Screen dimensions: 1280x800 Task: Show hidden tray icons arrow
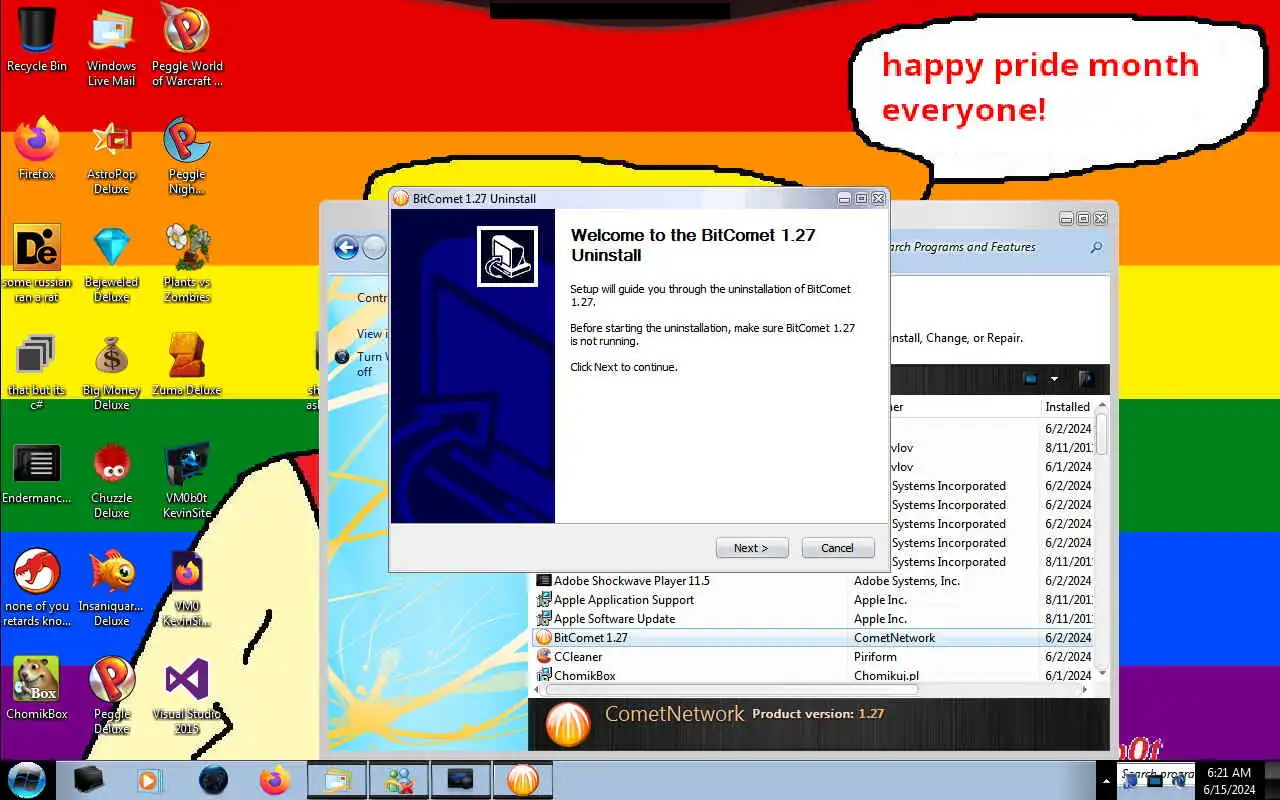[x=1106, y=780]
